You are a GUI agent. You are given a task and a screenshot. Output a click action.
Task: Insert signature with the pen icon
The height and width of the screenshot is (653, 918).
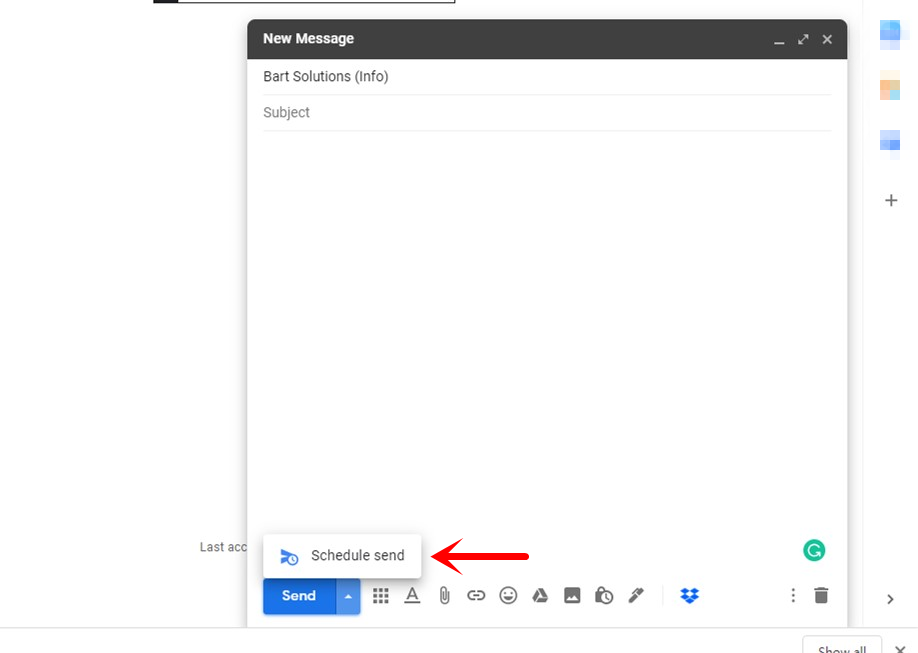click(x=636, y=596)
